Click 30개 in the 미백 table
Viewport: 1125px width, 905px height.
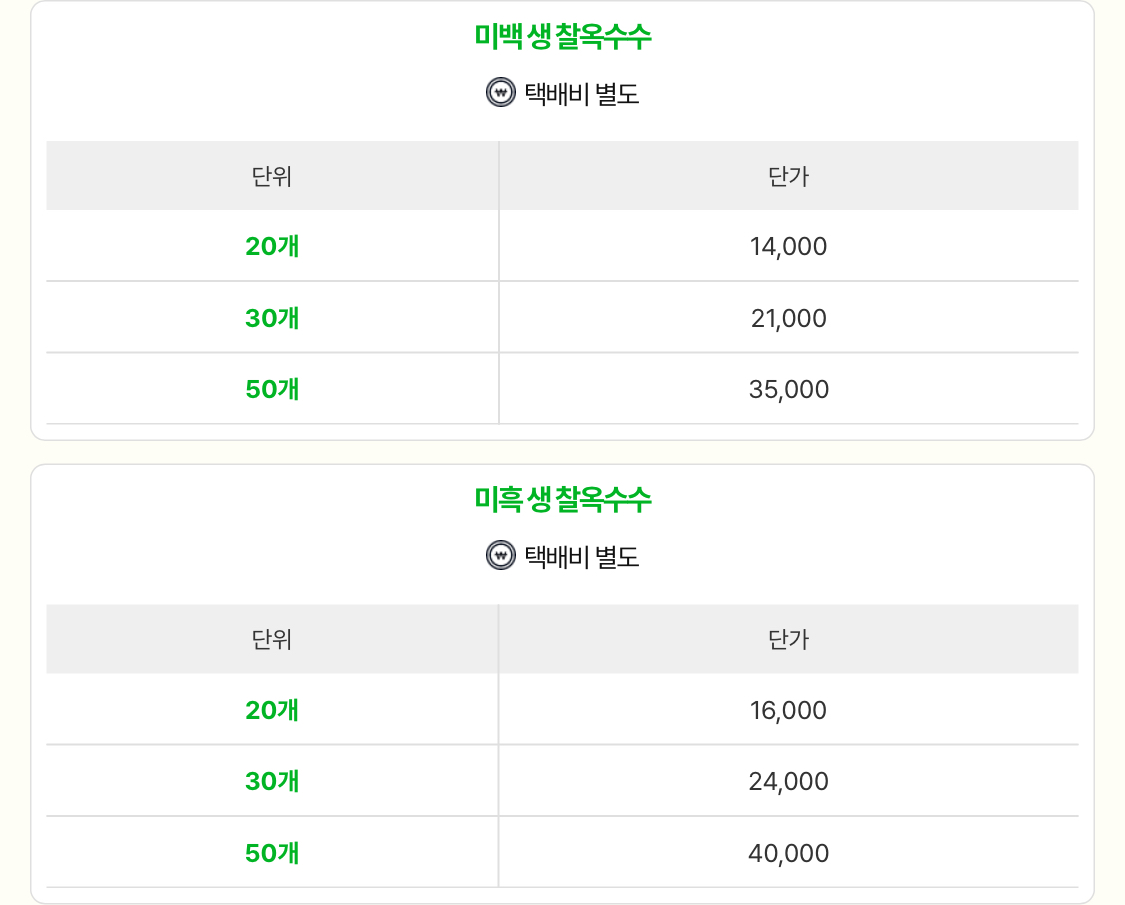[x=272, y=318]
